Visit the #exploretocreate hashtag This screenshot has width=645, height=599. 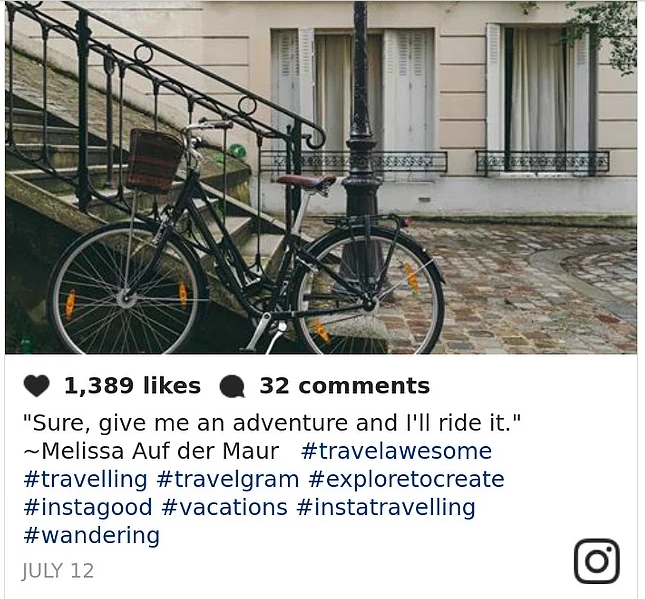[406, 480]
